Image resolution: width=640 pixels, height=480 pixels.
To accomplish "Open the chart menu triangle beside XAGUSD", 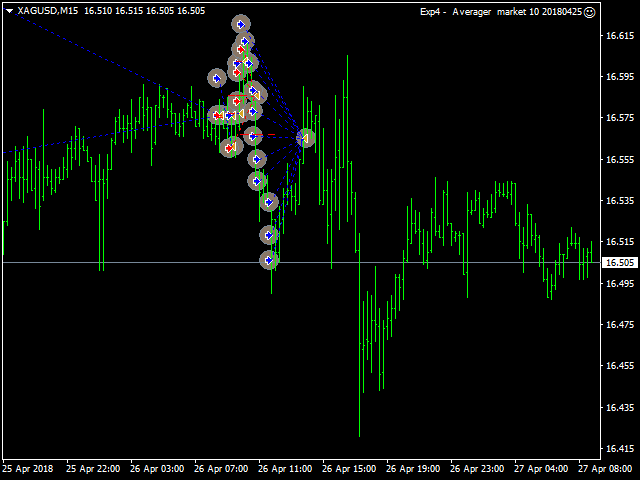I will [x=9, y=11].
